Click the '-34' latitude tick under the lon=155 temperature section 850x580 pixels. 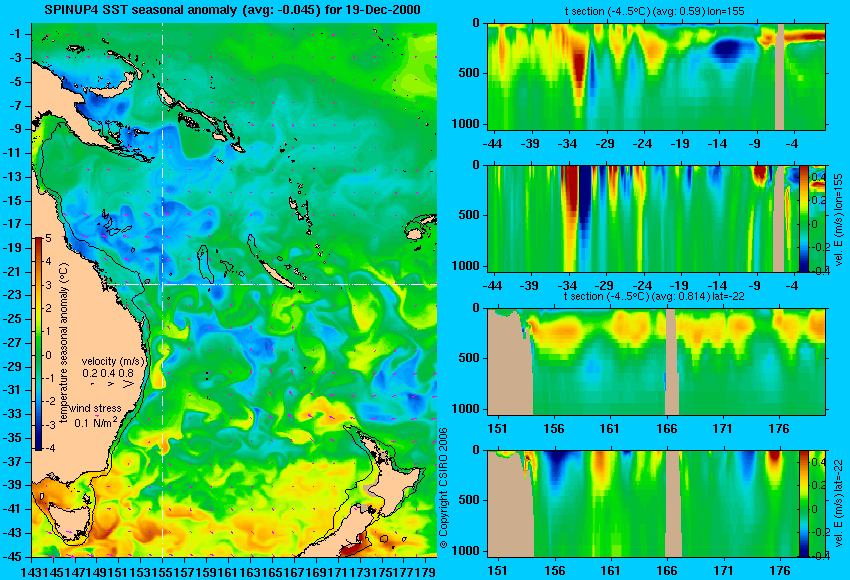point(567,144)
